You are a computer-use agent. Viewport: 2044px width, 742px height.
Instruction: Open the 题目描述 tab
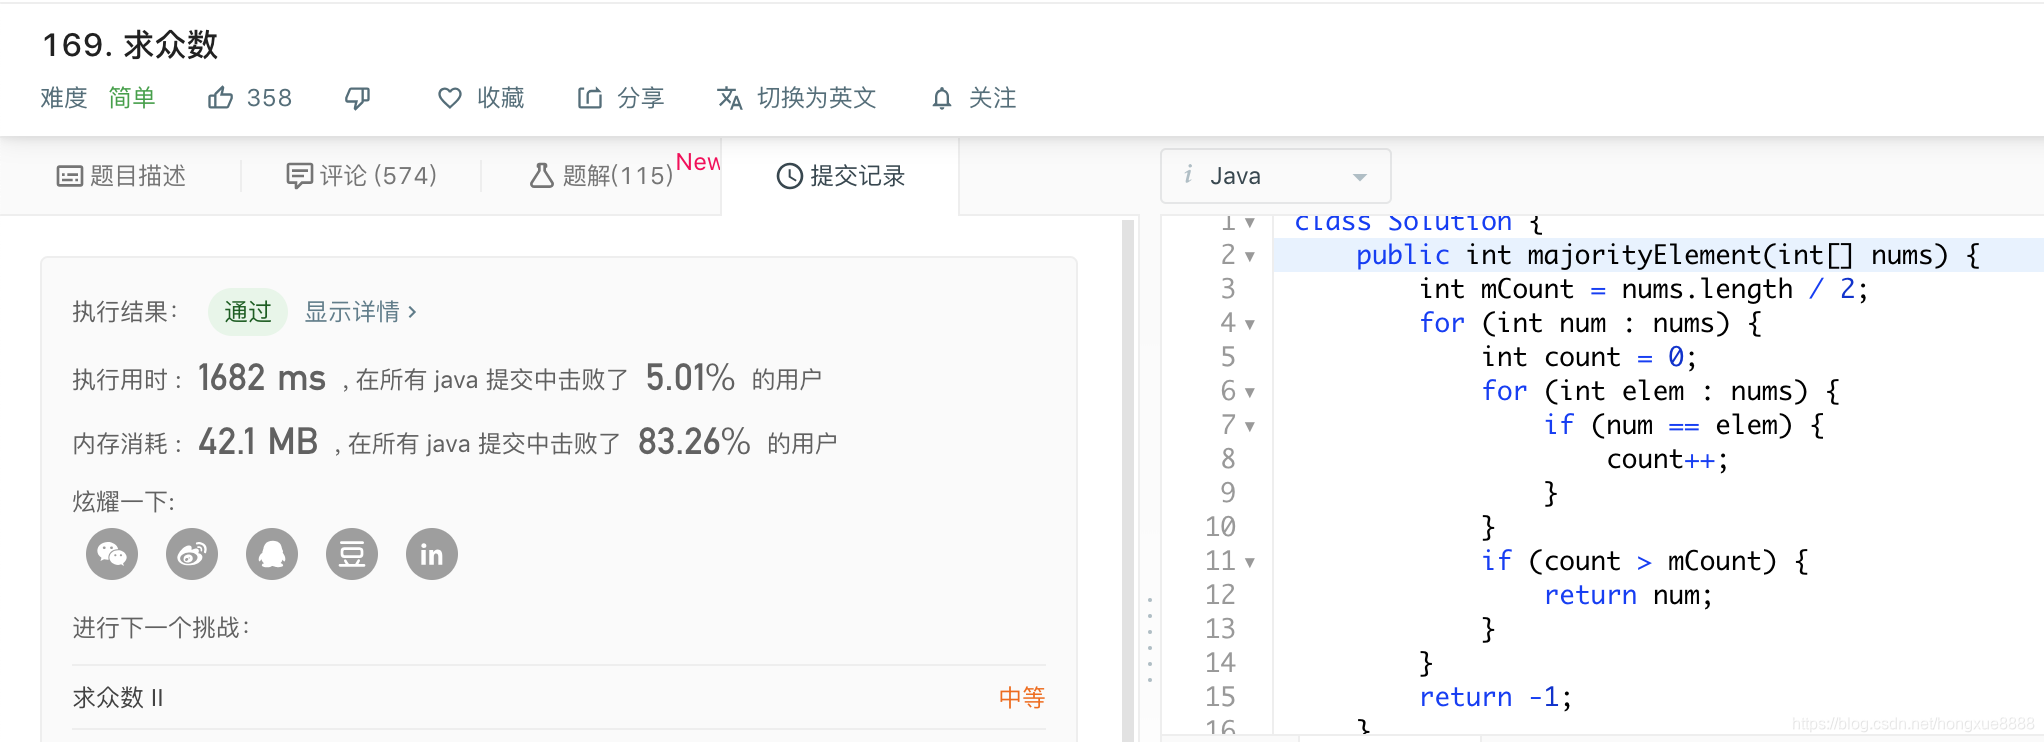[x=121, y=176]
